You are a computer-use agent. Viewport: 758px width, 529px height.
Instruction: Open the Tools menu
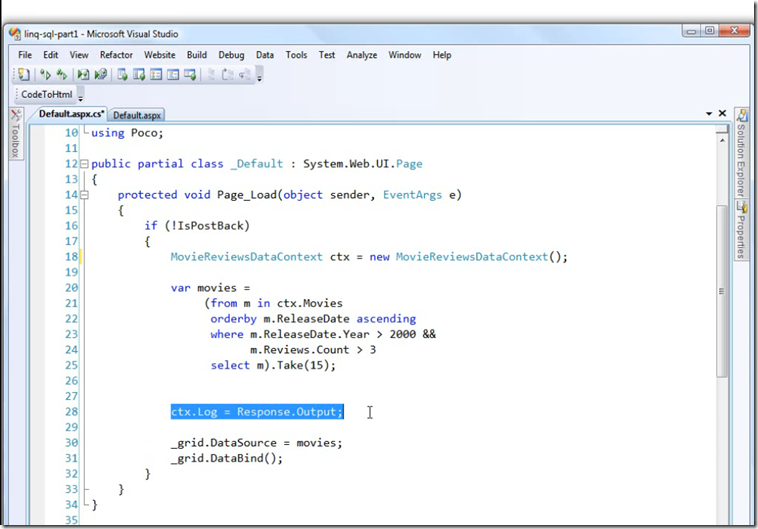point(296,55)
